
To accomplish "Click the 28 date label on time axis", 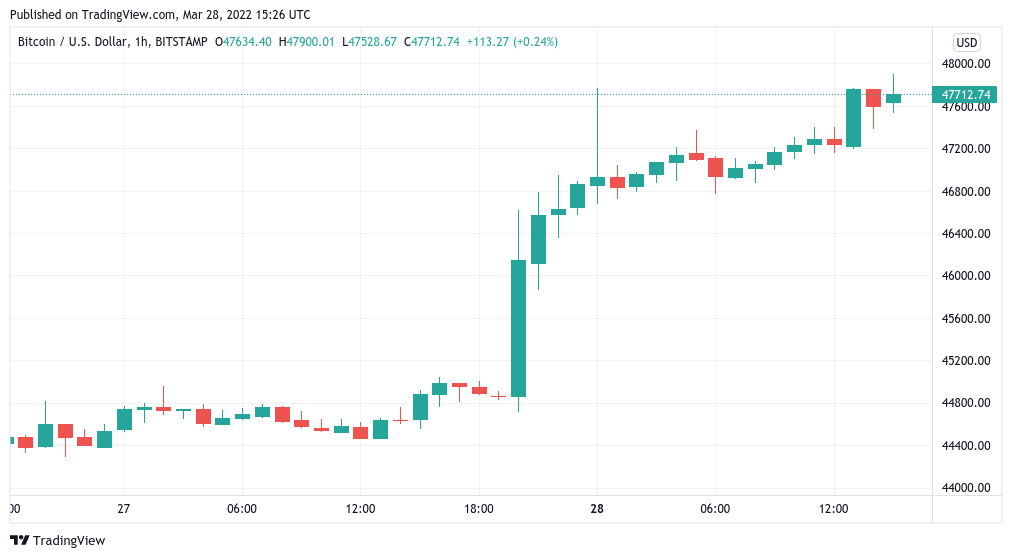I will 597,509.
